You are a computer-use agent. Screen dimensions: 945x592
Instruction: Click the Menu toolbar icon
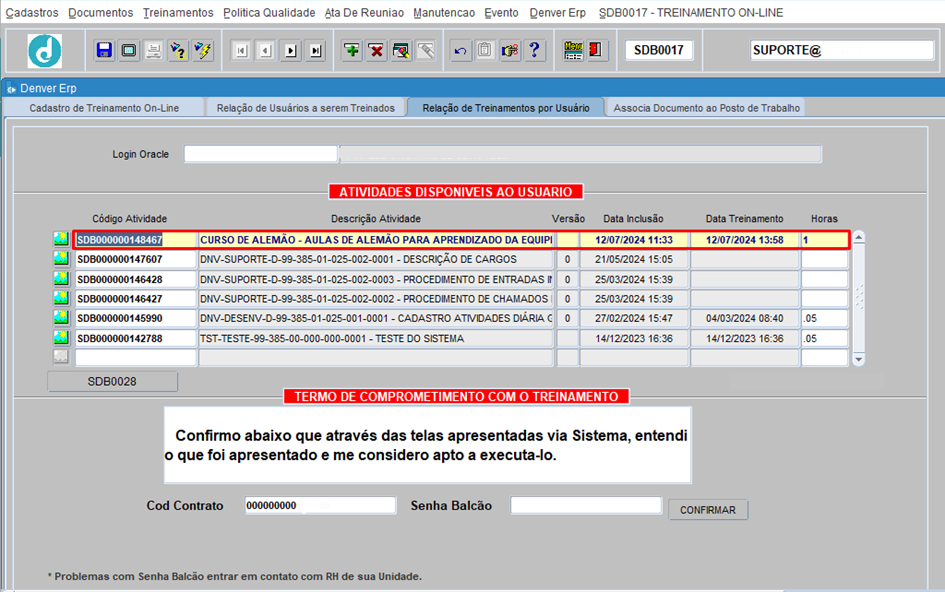coord(573,50)
